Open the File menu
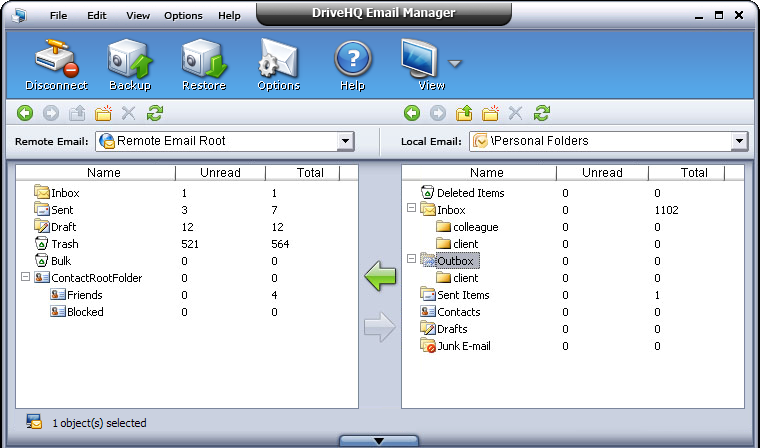Viewport: 760px width, 448px height. tap(59, 16)
